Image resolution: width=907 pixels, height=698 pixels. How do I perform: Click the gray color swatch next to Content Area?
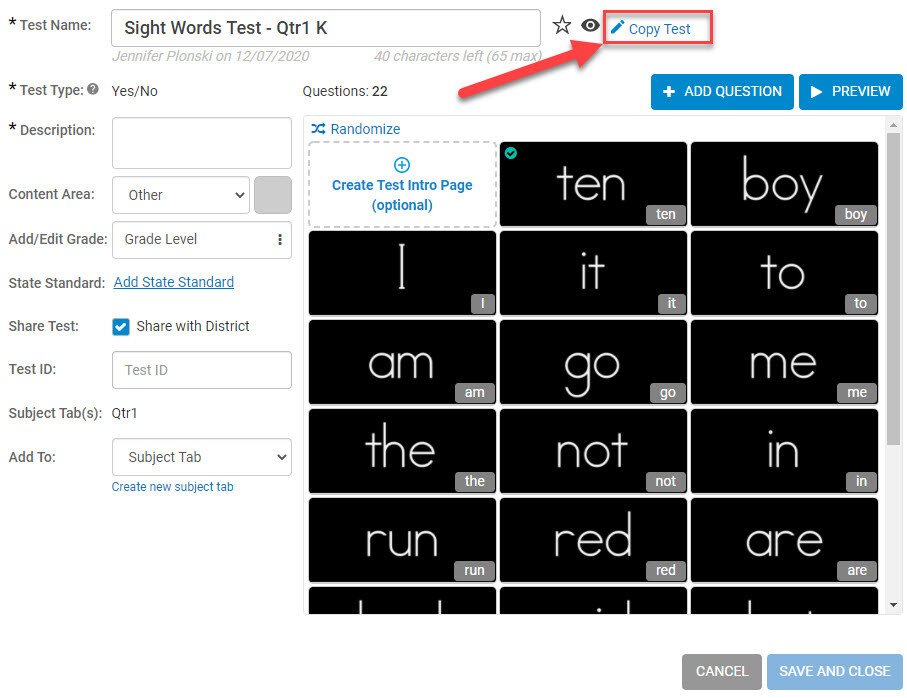coord(273,195)
